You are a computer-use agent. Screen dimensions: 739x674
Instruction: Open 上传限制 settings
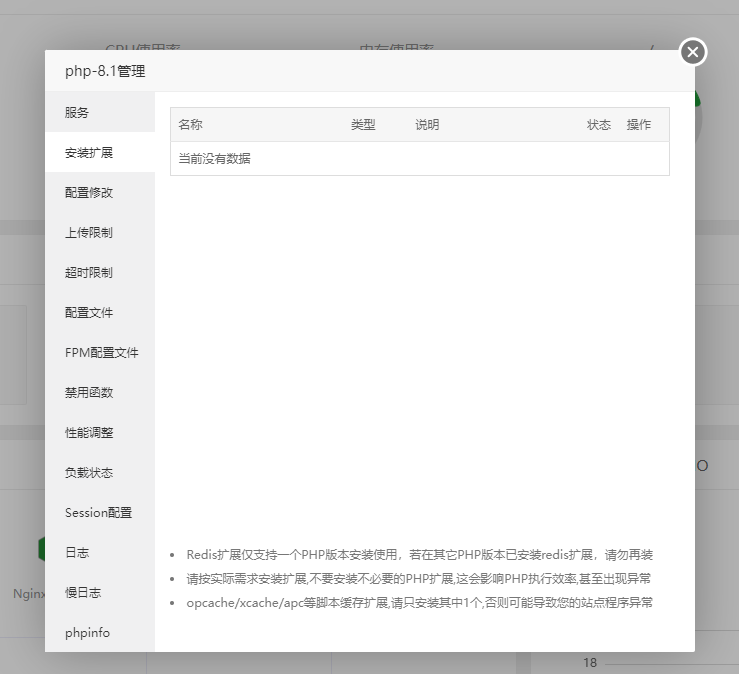100,232
